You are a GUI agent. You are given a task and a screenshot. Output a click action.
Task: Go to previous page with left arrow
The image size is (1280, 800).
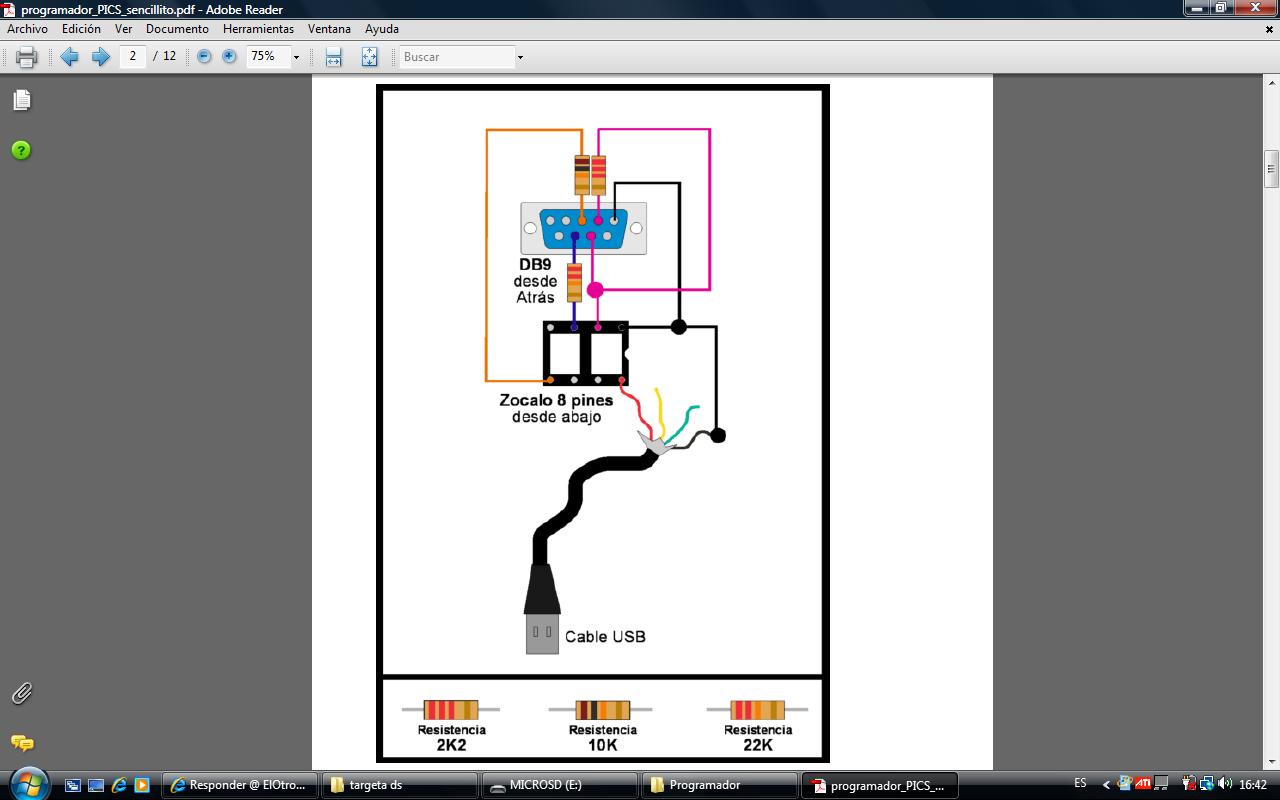(69, 57)
